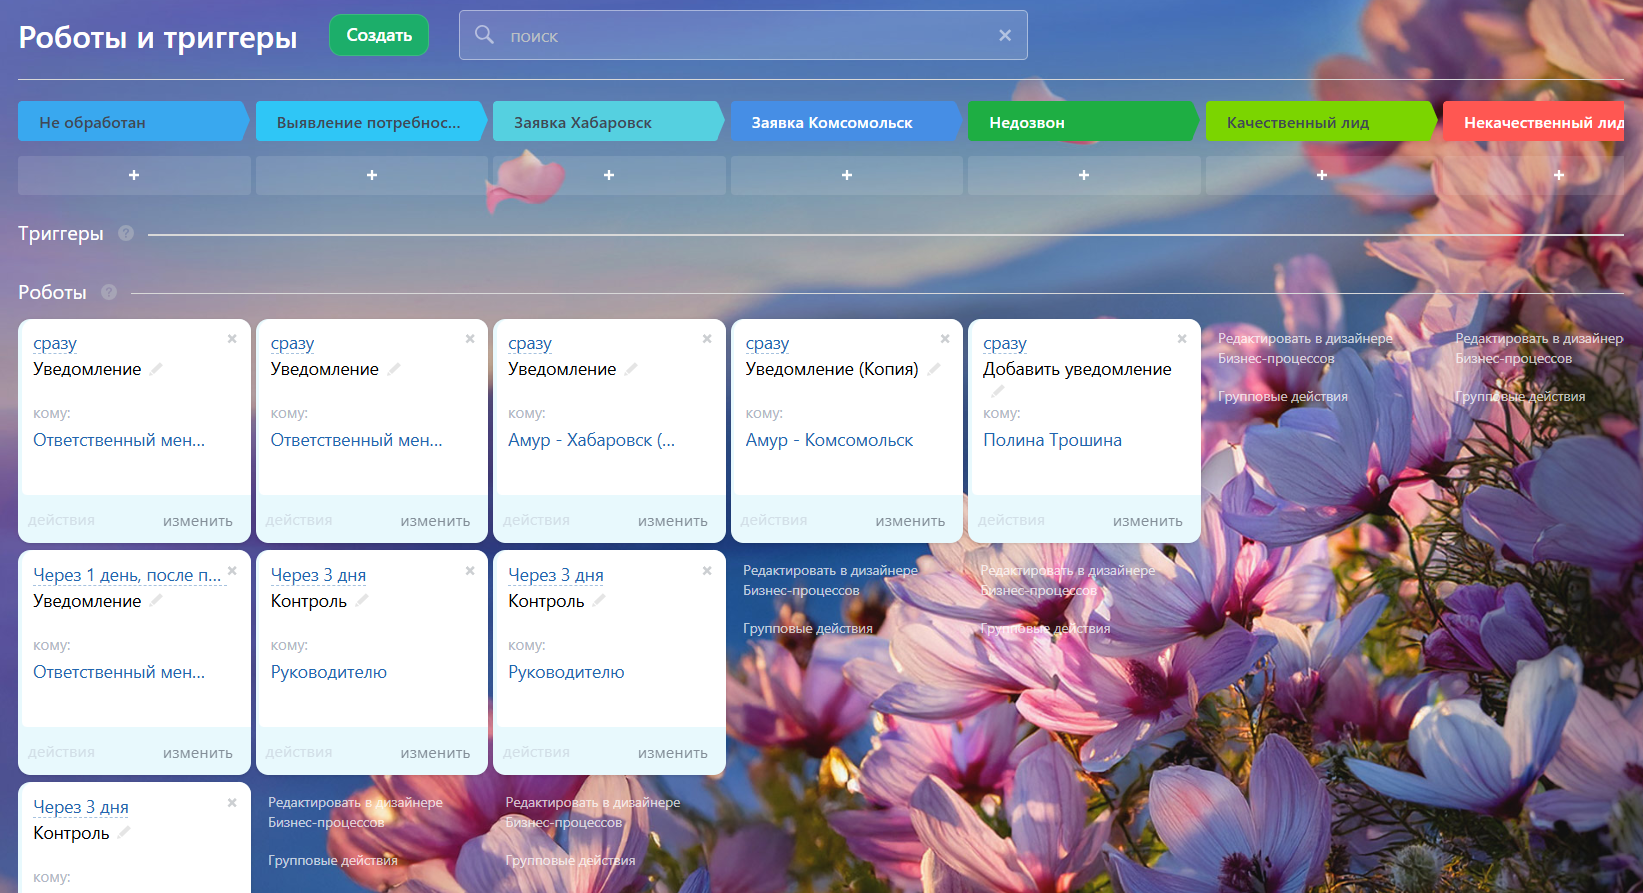Add a trigger under Выявление потребнос... stage
This screenshot has width=1643, height=893.
[372, 175]
